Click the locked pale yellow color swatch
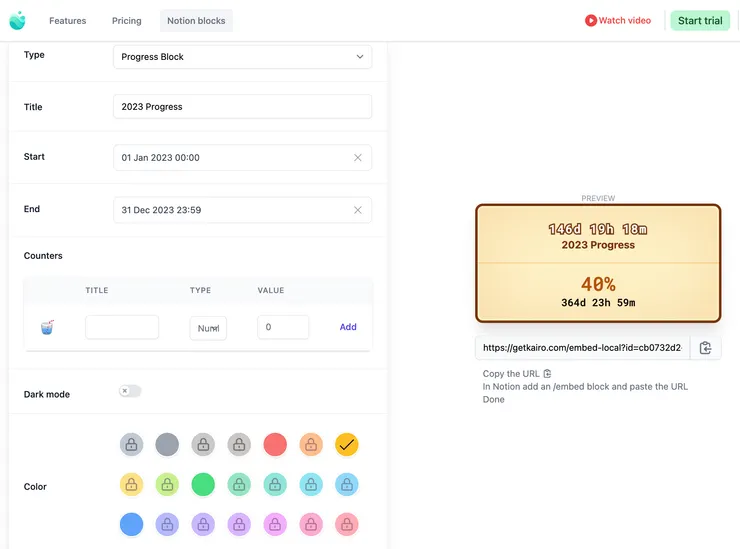 tap(131, 485)
